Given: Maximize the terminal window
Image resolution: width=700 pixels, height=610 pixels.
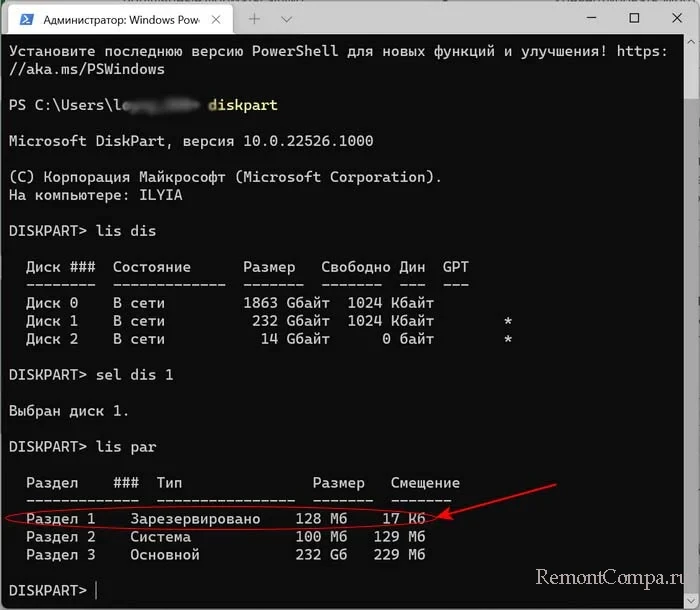Looking at the screenshot, I should point(634,18).
